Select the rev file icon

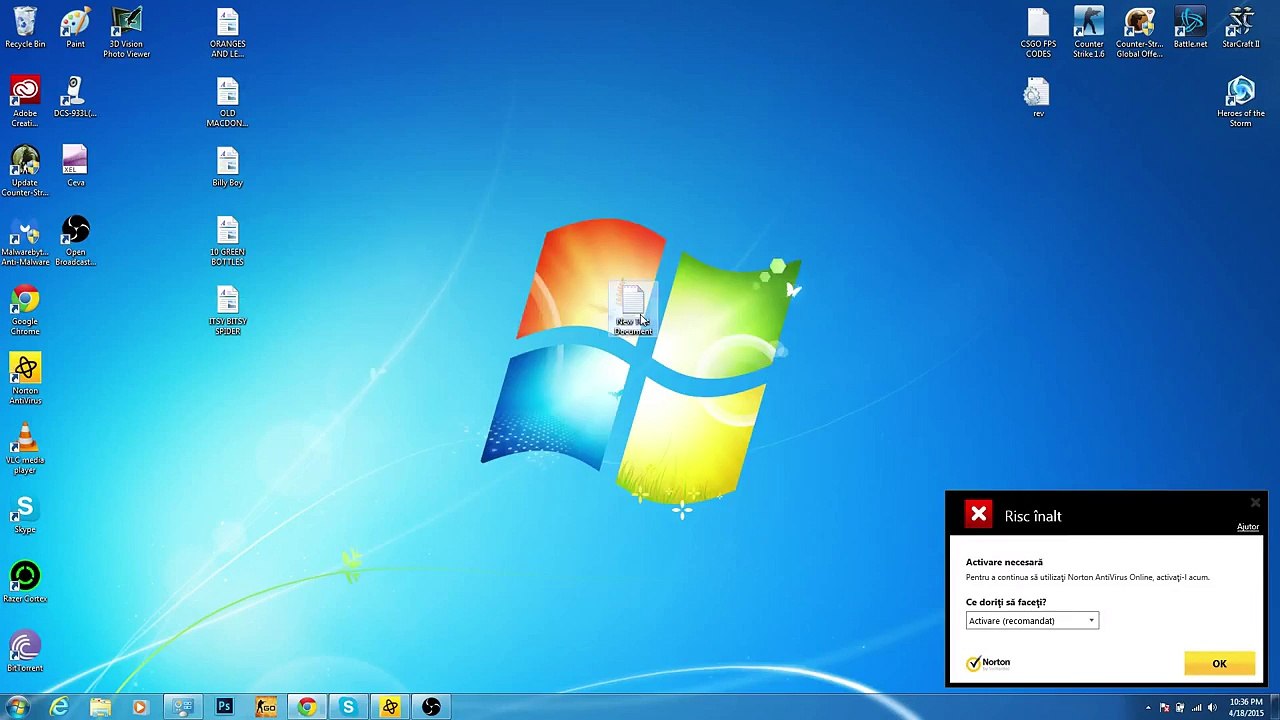pos(1038,98)
